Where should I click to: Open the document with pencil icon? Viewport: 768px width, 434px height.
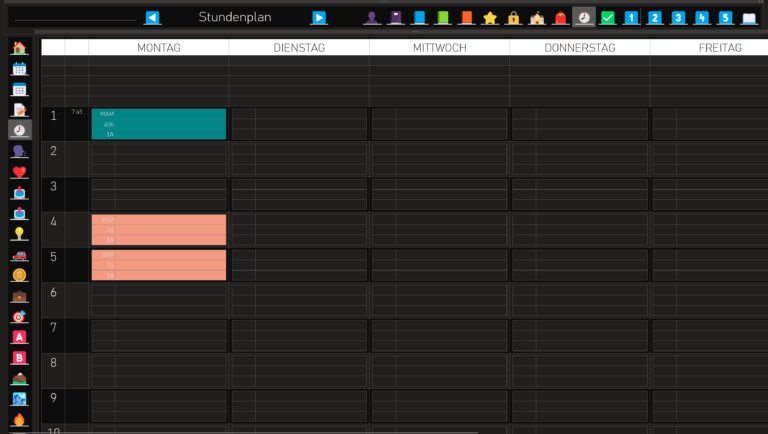[x=19, y=110]
